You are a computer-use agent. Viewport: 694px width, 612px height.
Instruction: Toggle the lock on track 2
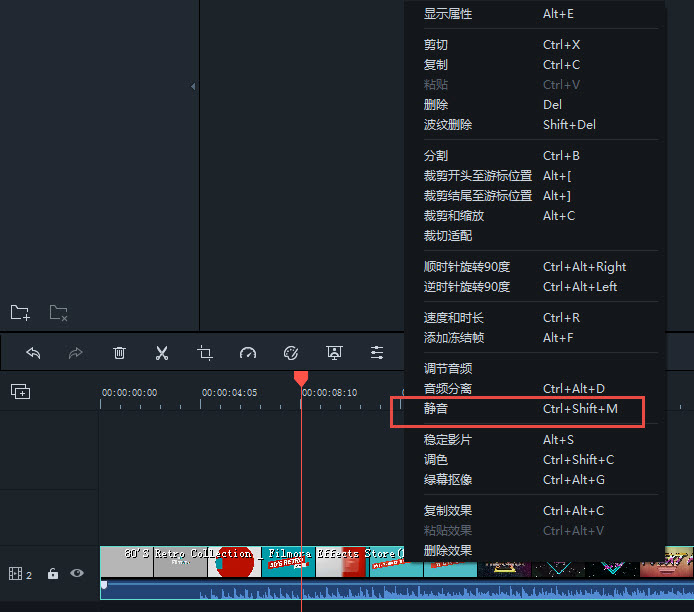pos(53,574)
